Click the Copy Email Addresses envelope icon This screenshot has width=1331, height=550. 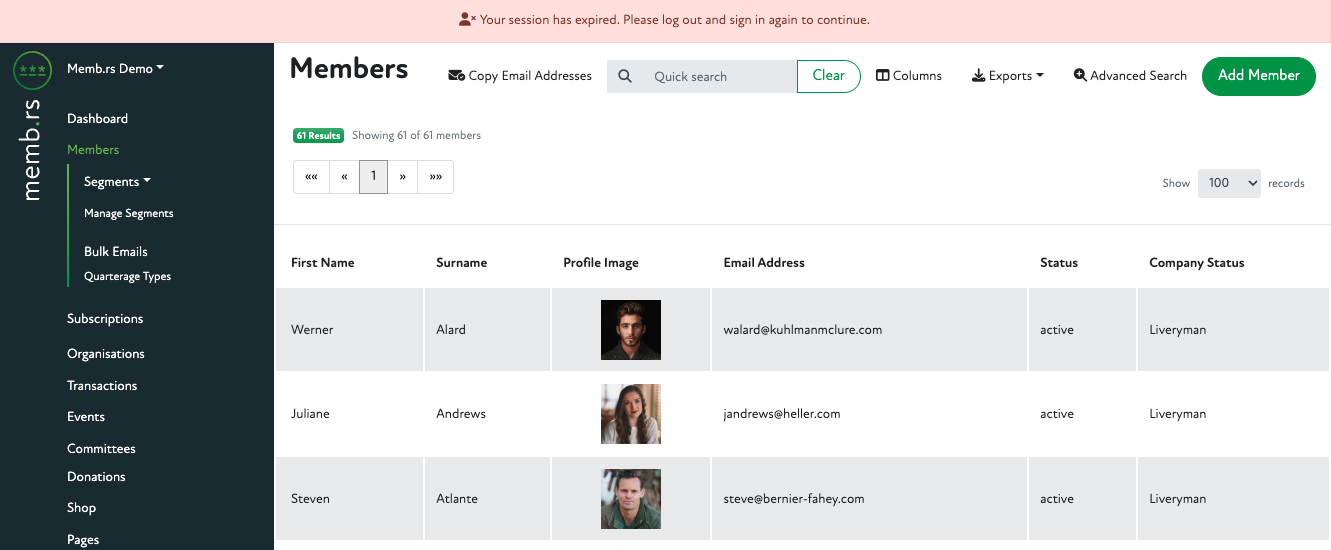coord(456,76)
